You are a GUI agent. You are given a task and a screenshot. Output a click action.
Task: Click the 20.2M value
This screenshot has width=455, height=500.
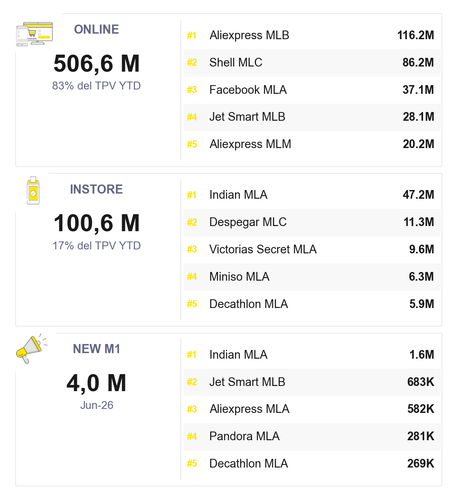click(418, 144)
